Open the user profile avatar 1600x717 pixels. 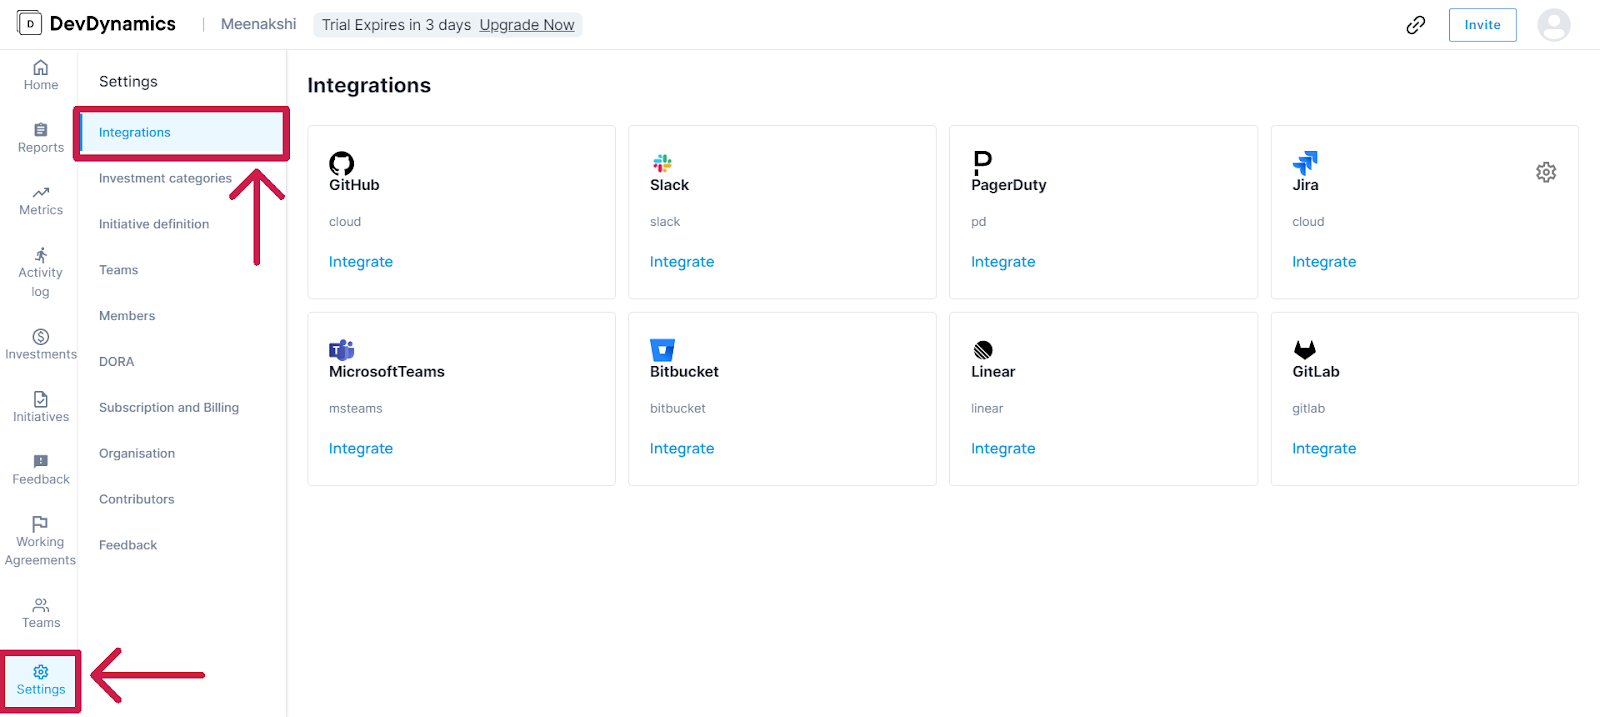click(1553, 25)
